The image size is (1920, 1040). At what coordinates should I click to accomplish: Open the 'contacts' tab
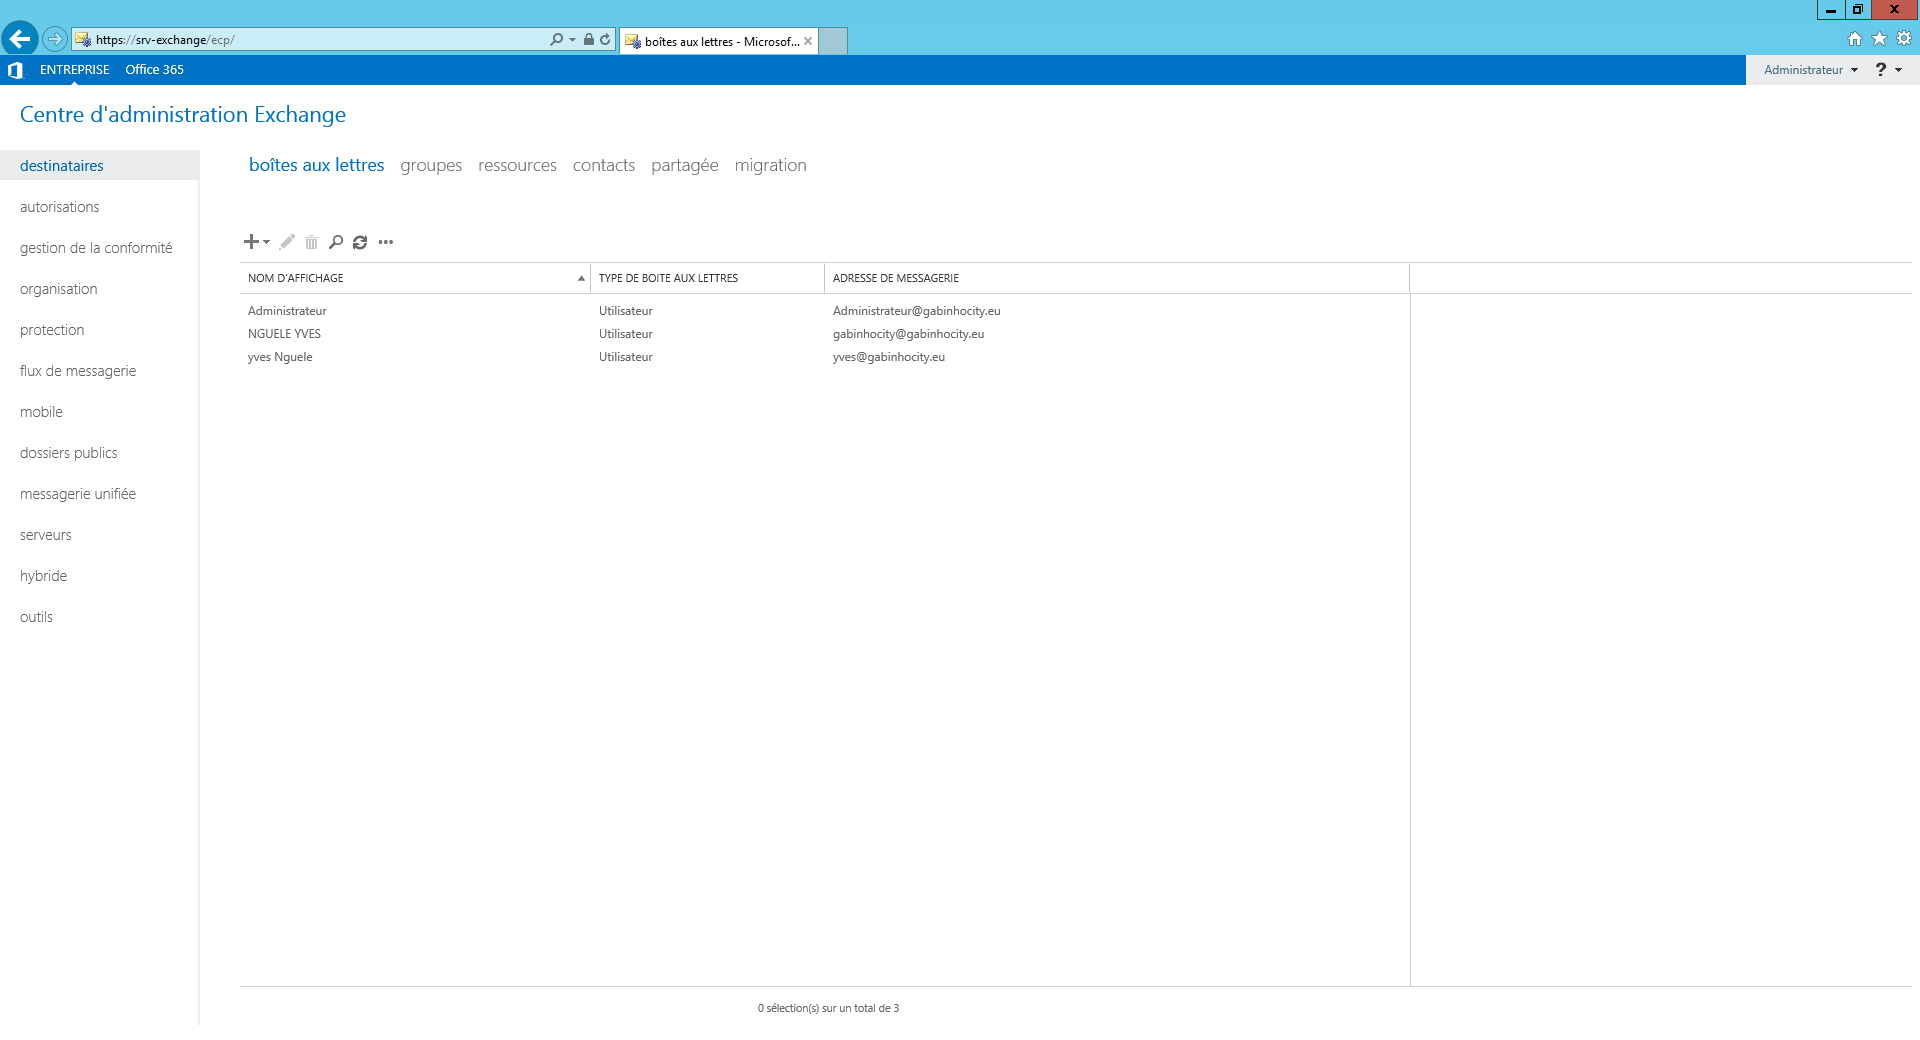604,165
